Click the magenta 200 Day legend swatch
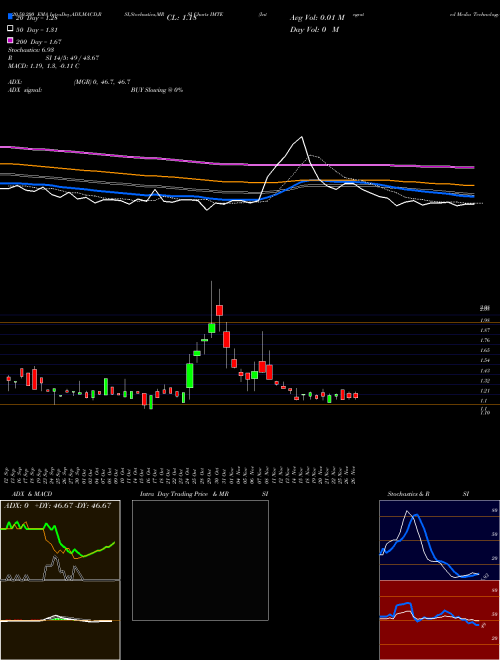The height and width of the screenshot is (660, 500). pos(11,41)
